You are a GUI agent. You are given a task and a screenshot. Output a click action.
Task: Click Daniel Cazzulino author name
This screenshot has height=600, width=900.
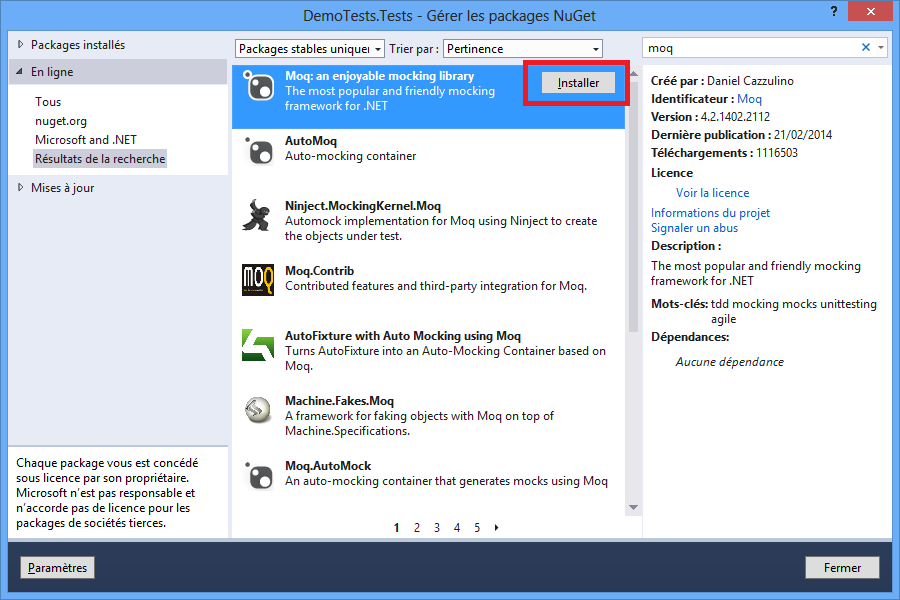tap(750, 81)
